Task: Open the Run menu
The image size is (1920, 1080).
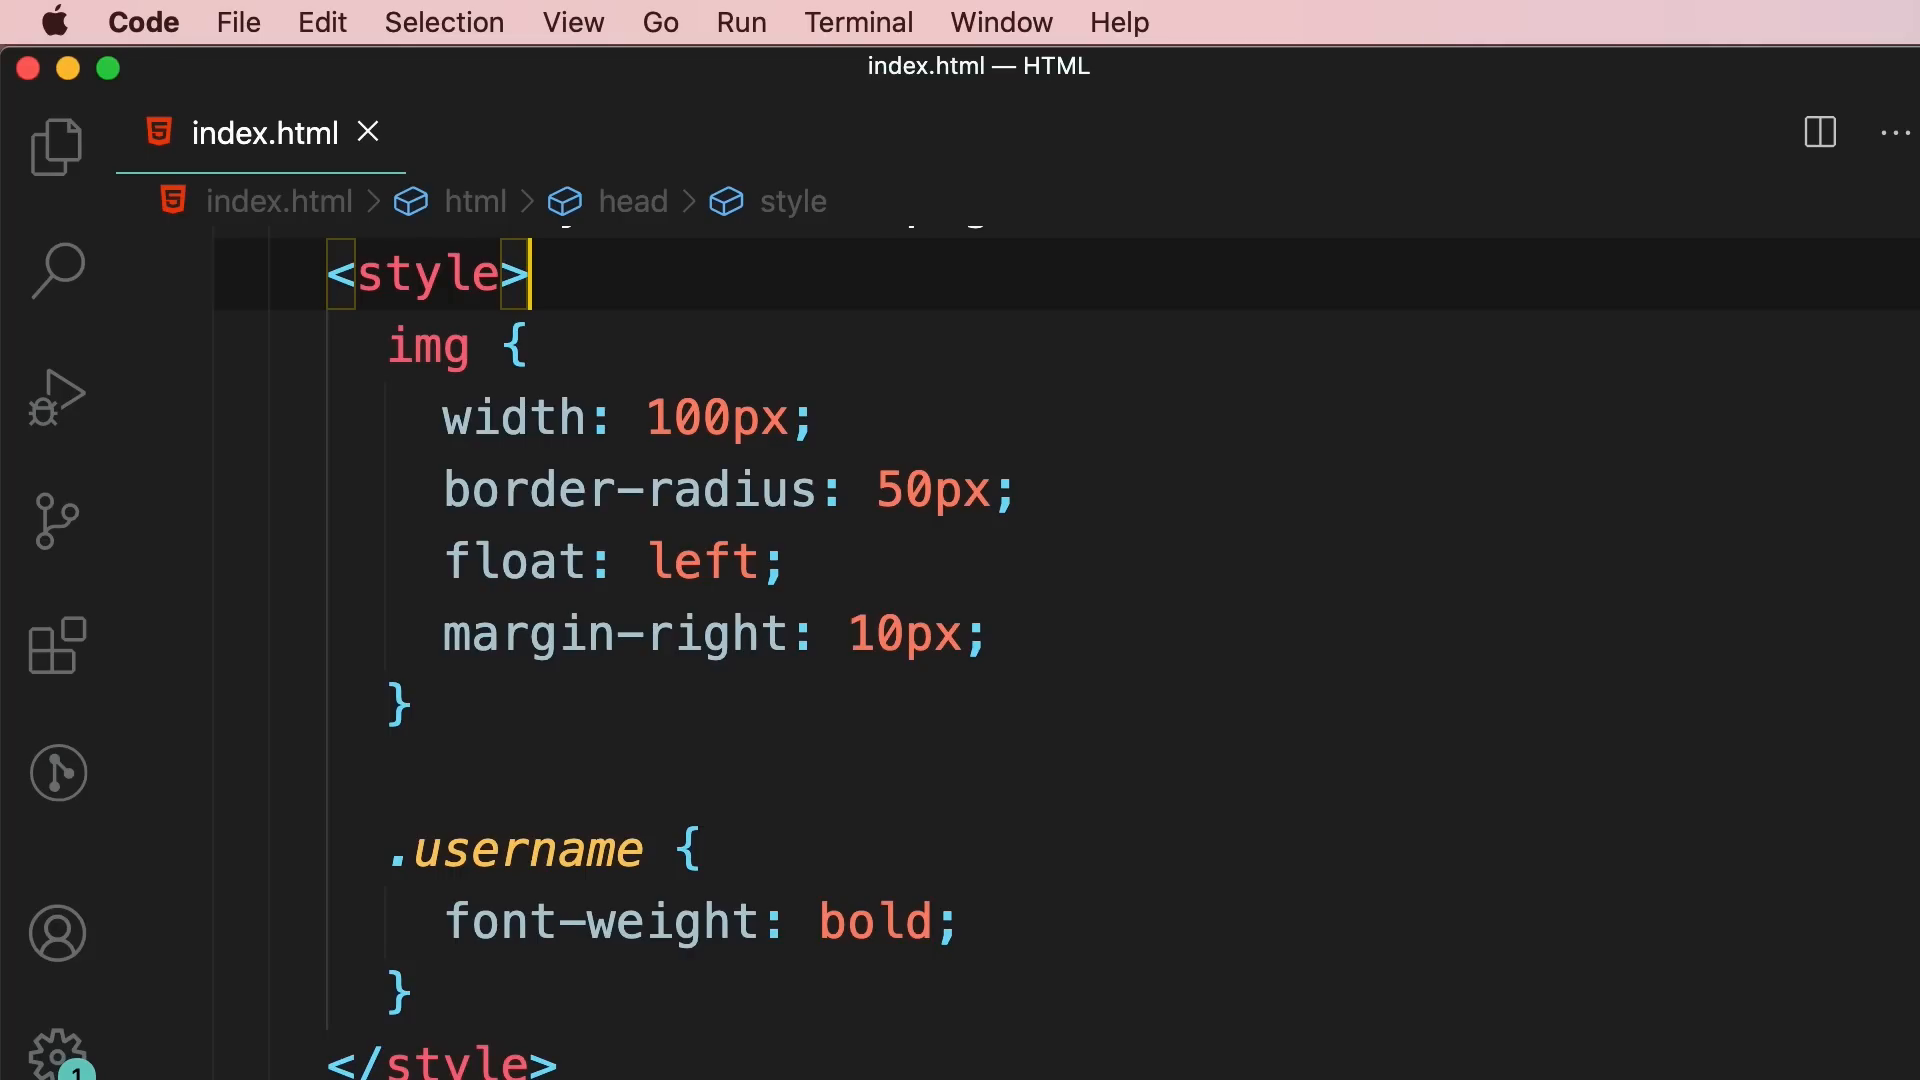Action: click(741, 22)
